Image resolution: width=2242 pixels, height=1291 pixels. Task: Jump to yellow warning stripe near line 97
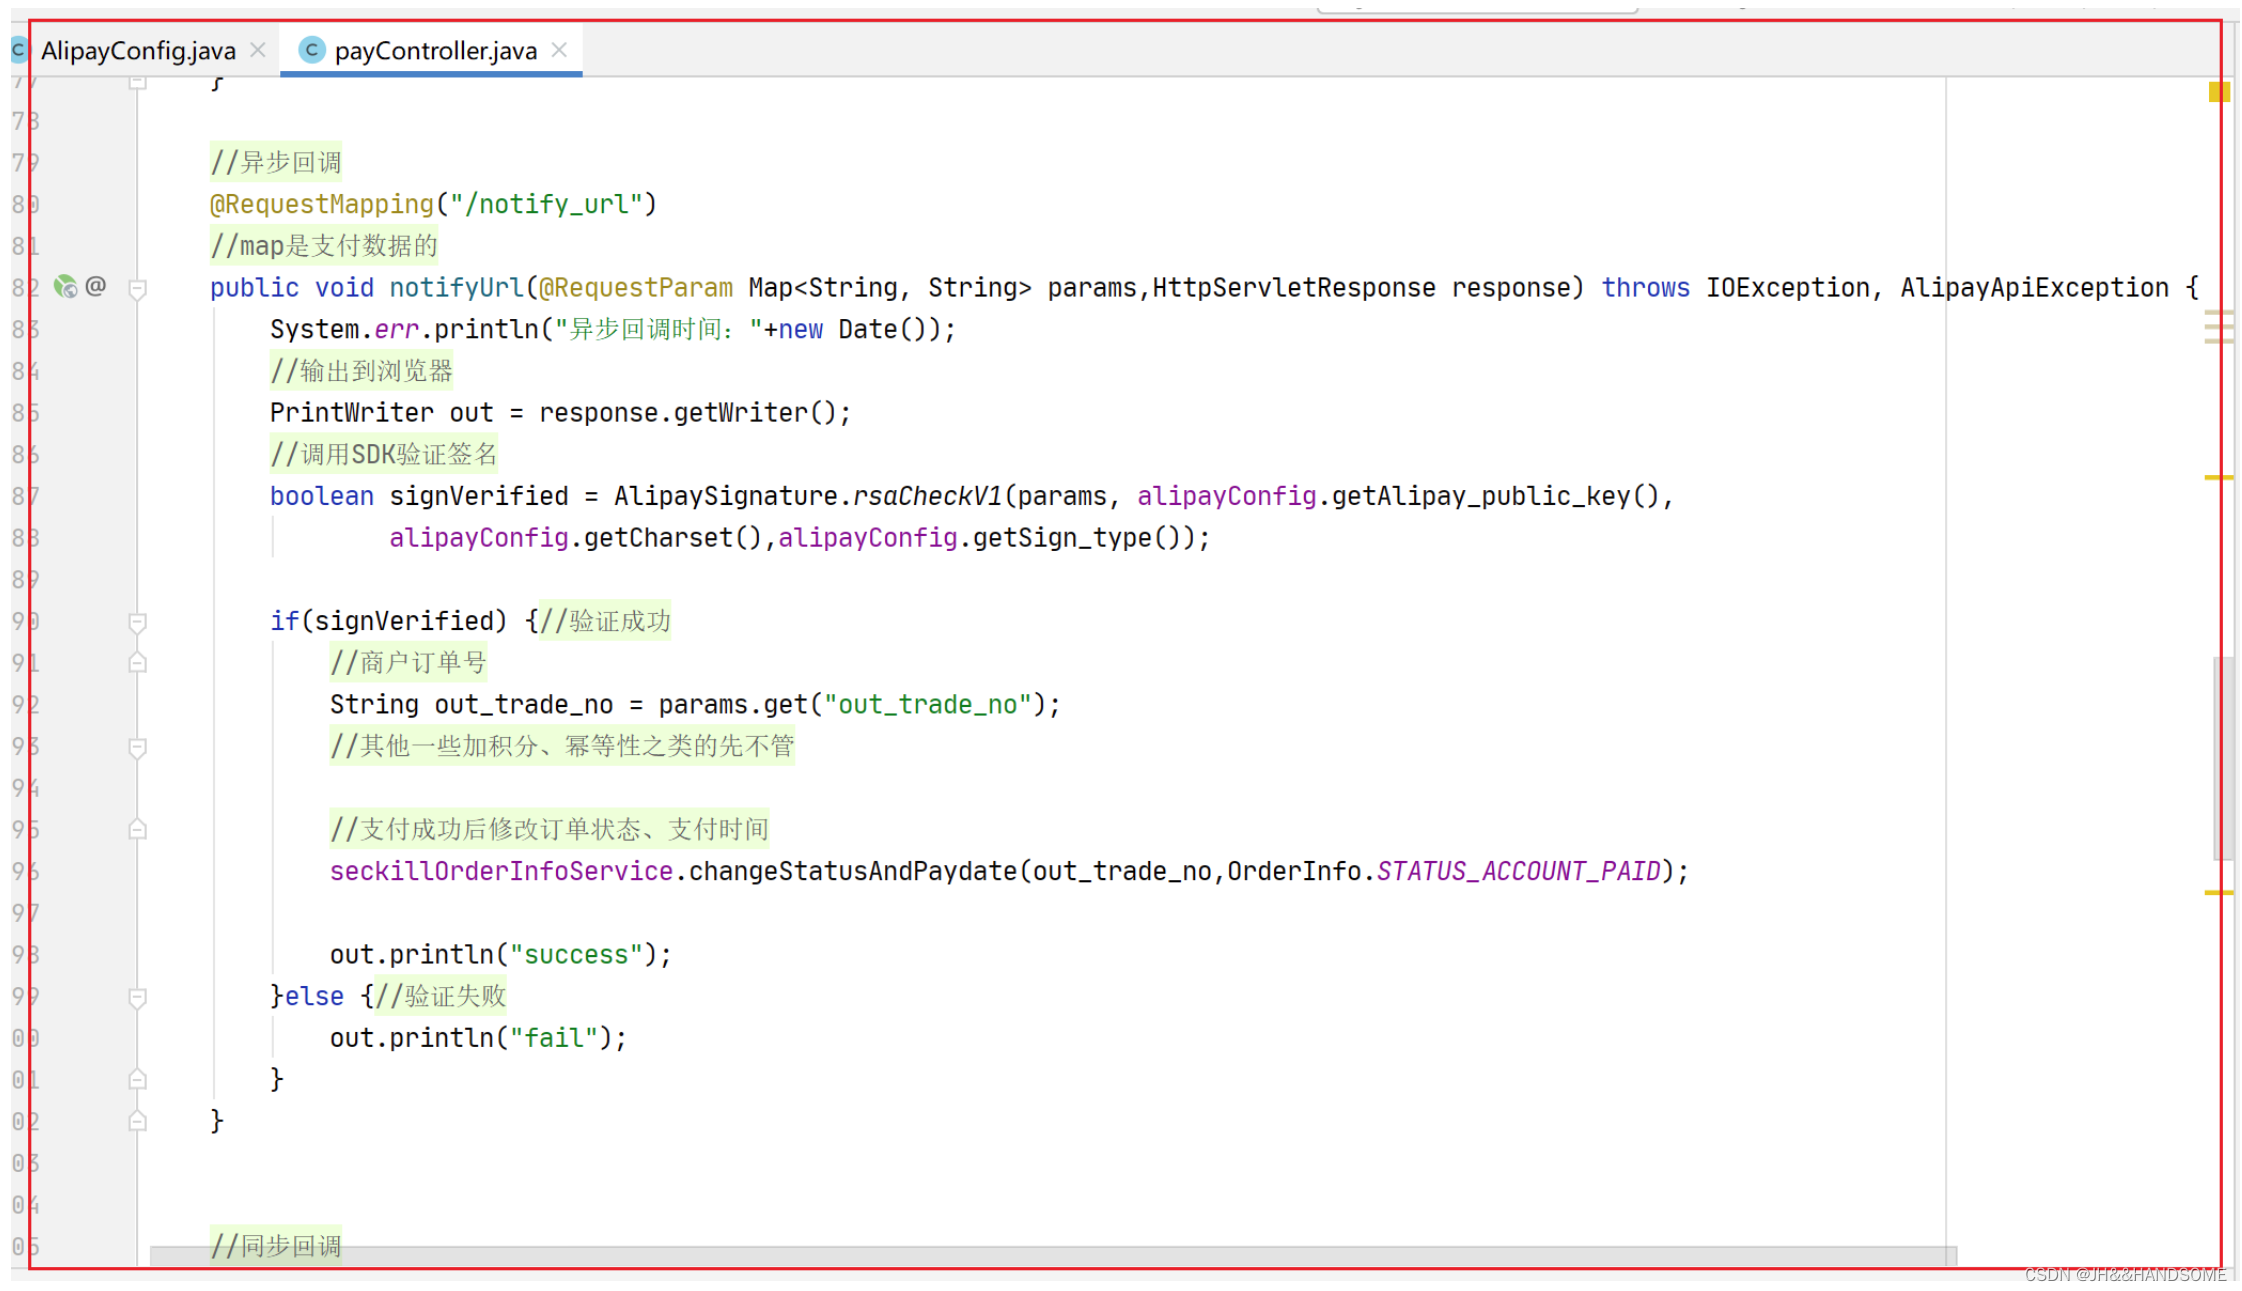pos(2219,892)
